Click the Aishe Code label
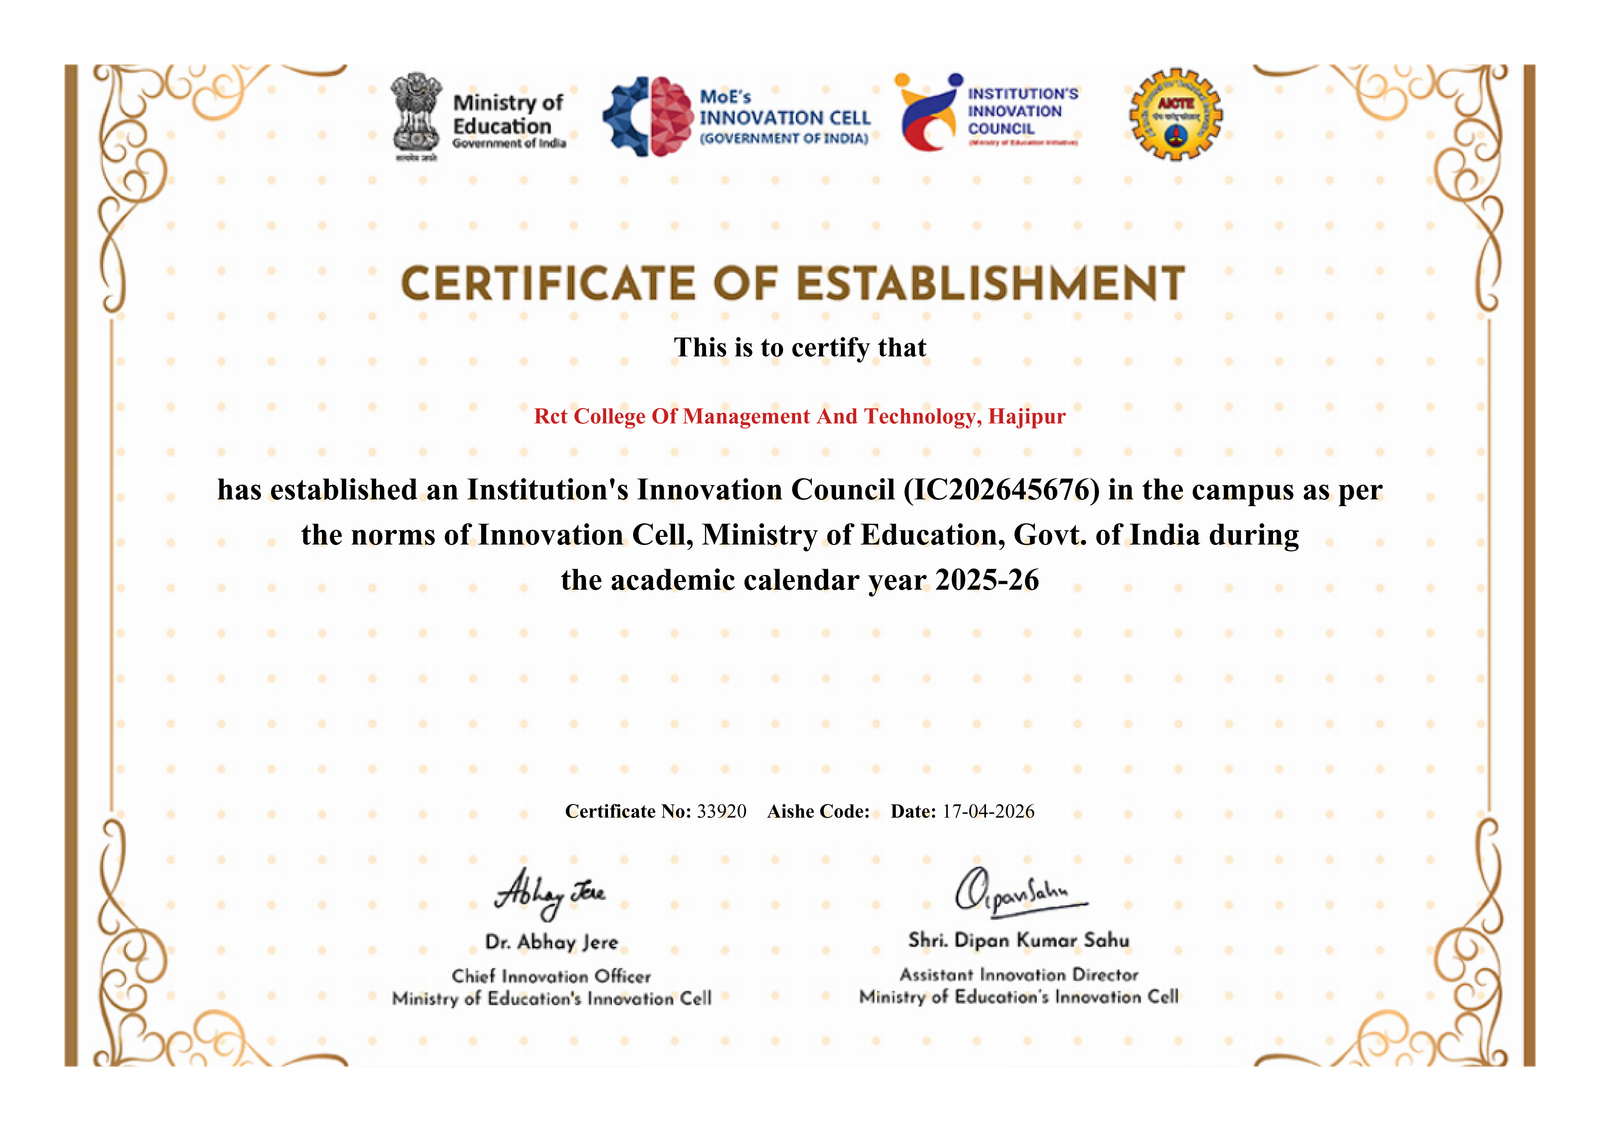The image size is (1600, 1131). pyautogui.click(x=818, y=811)
